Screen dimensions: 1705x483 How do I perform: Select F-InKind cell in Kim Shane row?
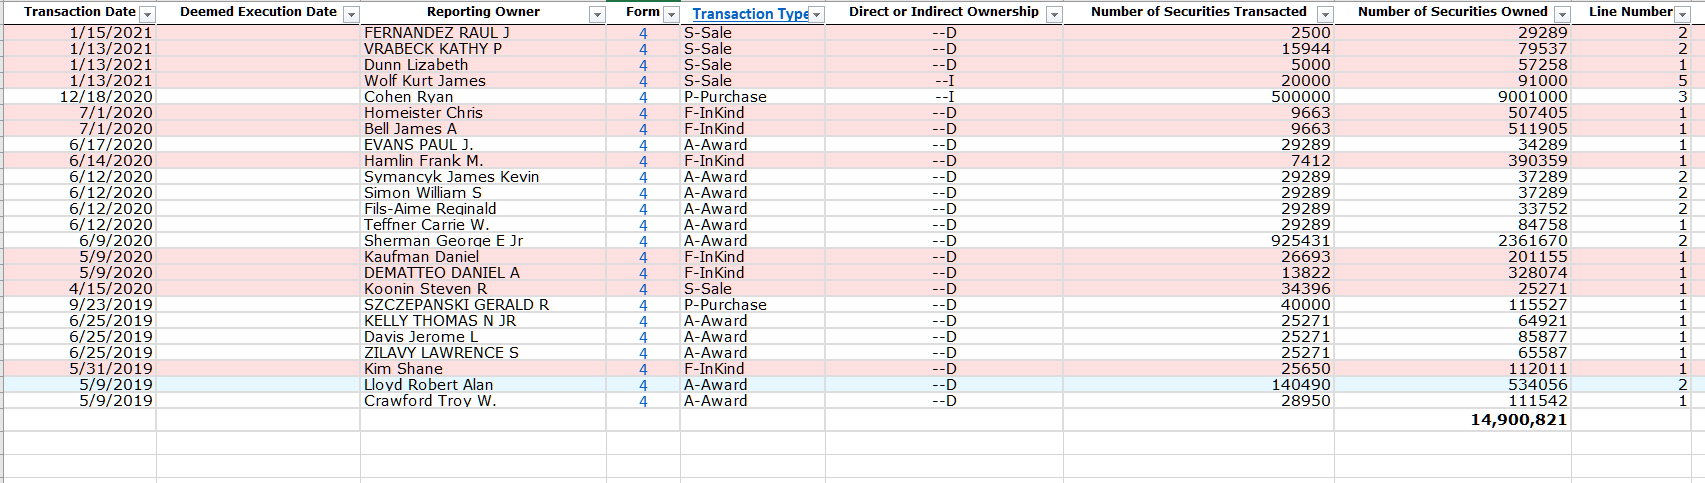(752, 369)
